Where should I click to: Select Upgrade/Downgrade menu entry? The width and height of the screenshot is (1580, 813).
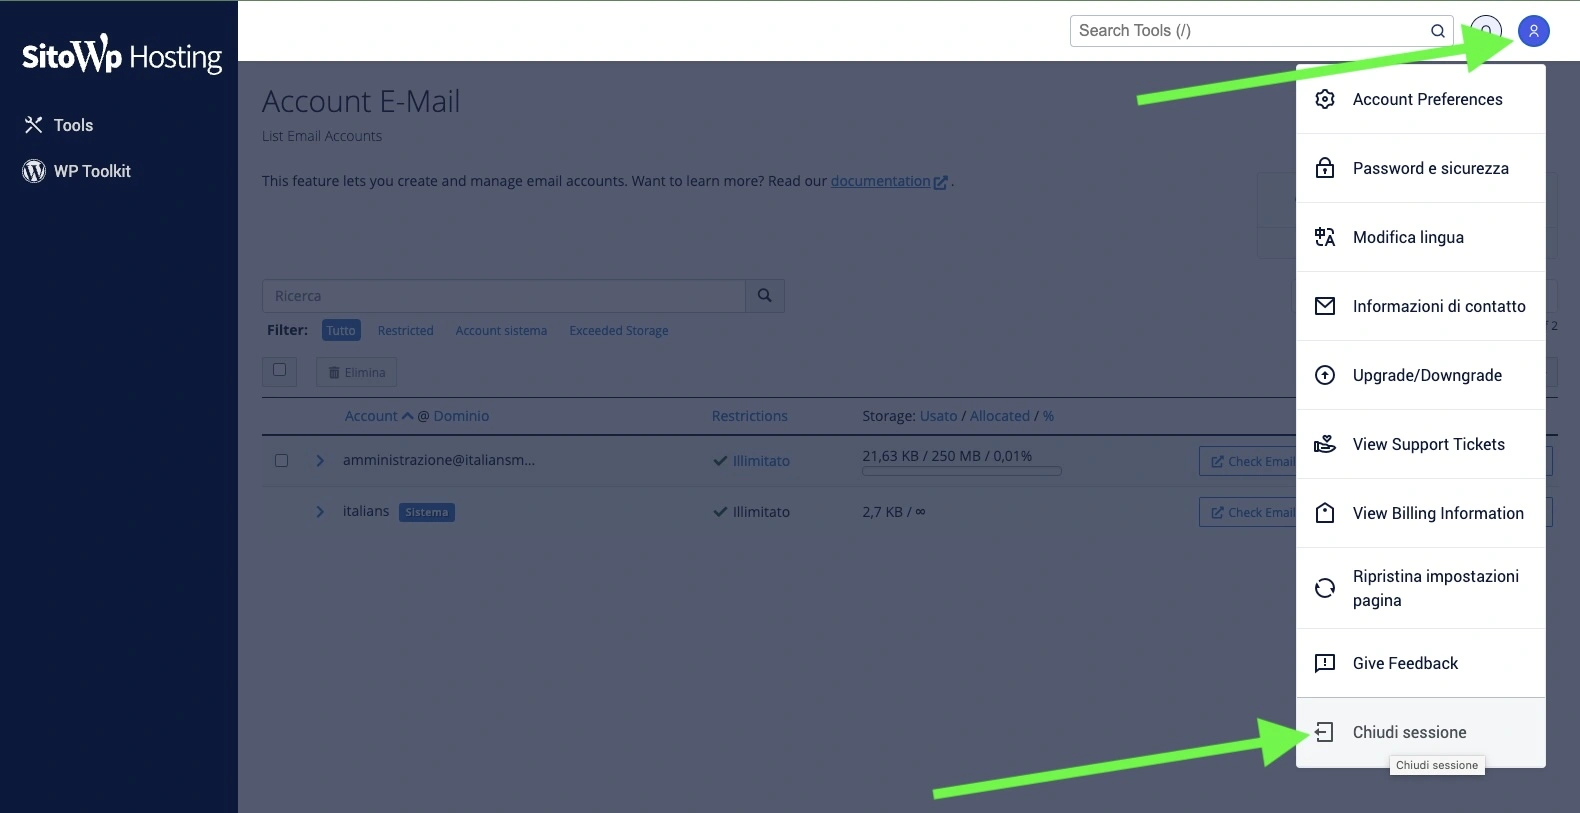point(1421,375)
